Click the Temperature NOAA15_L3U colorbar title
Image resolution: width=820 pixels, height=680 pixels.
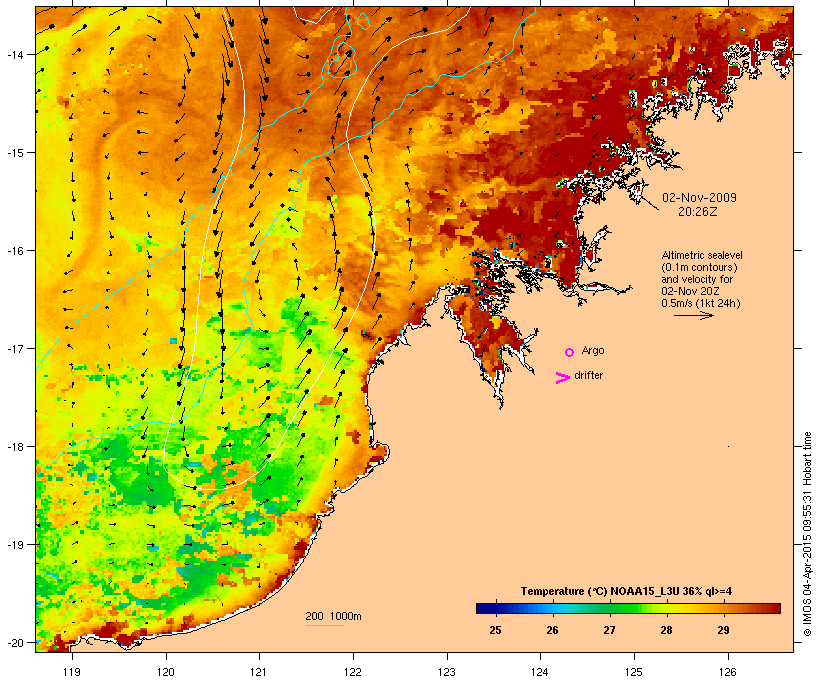click(x=626, y=592)
